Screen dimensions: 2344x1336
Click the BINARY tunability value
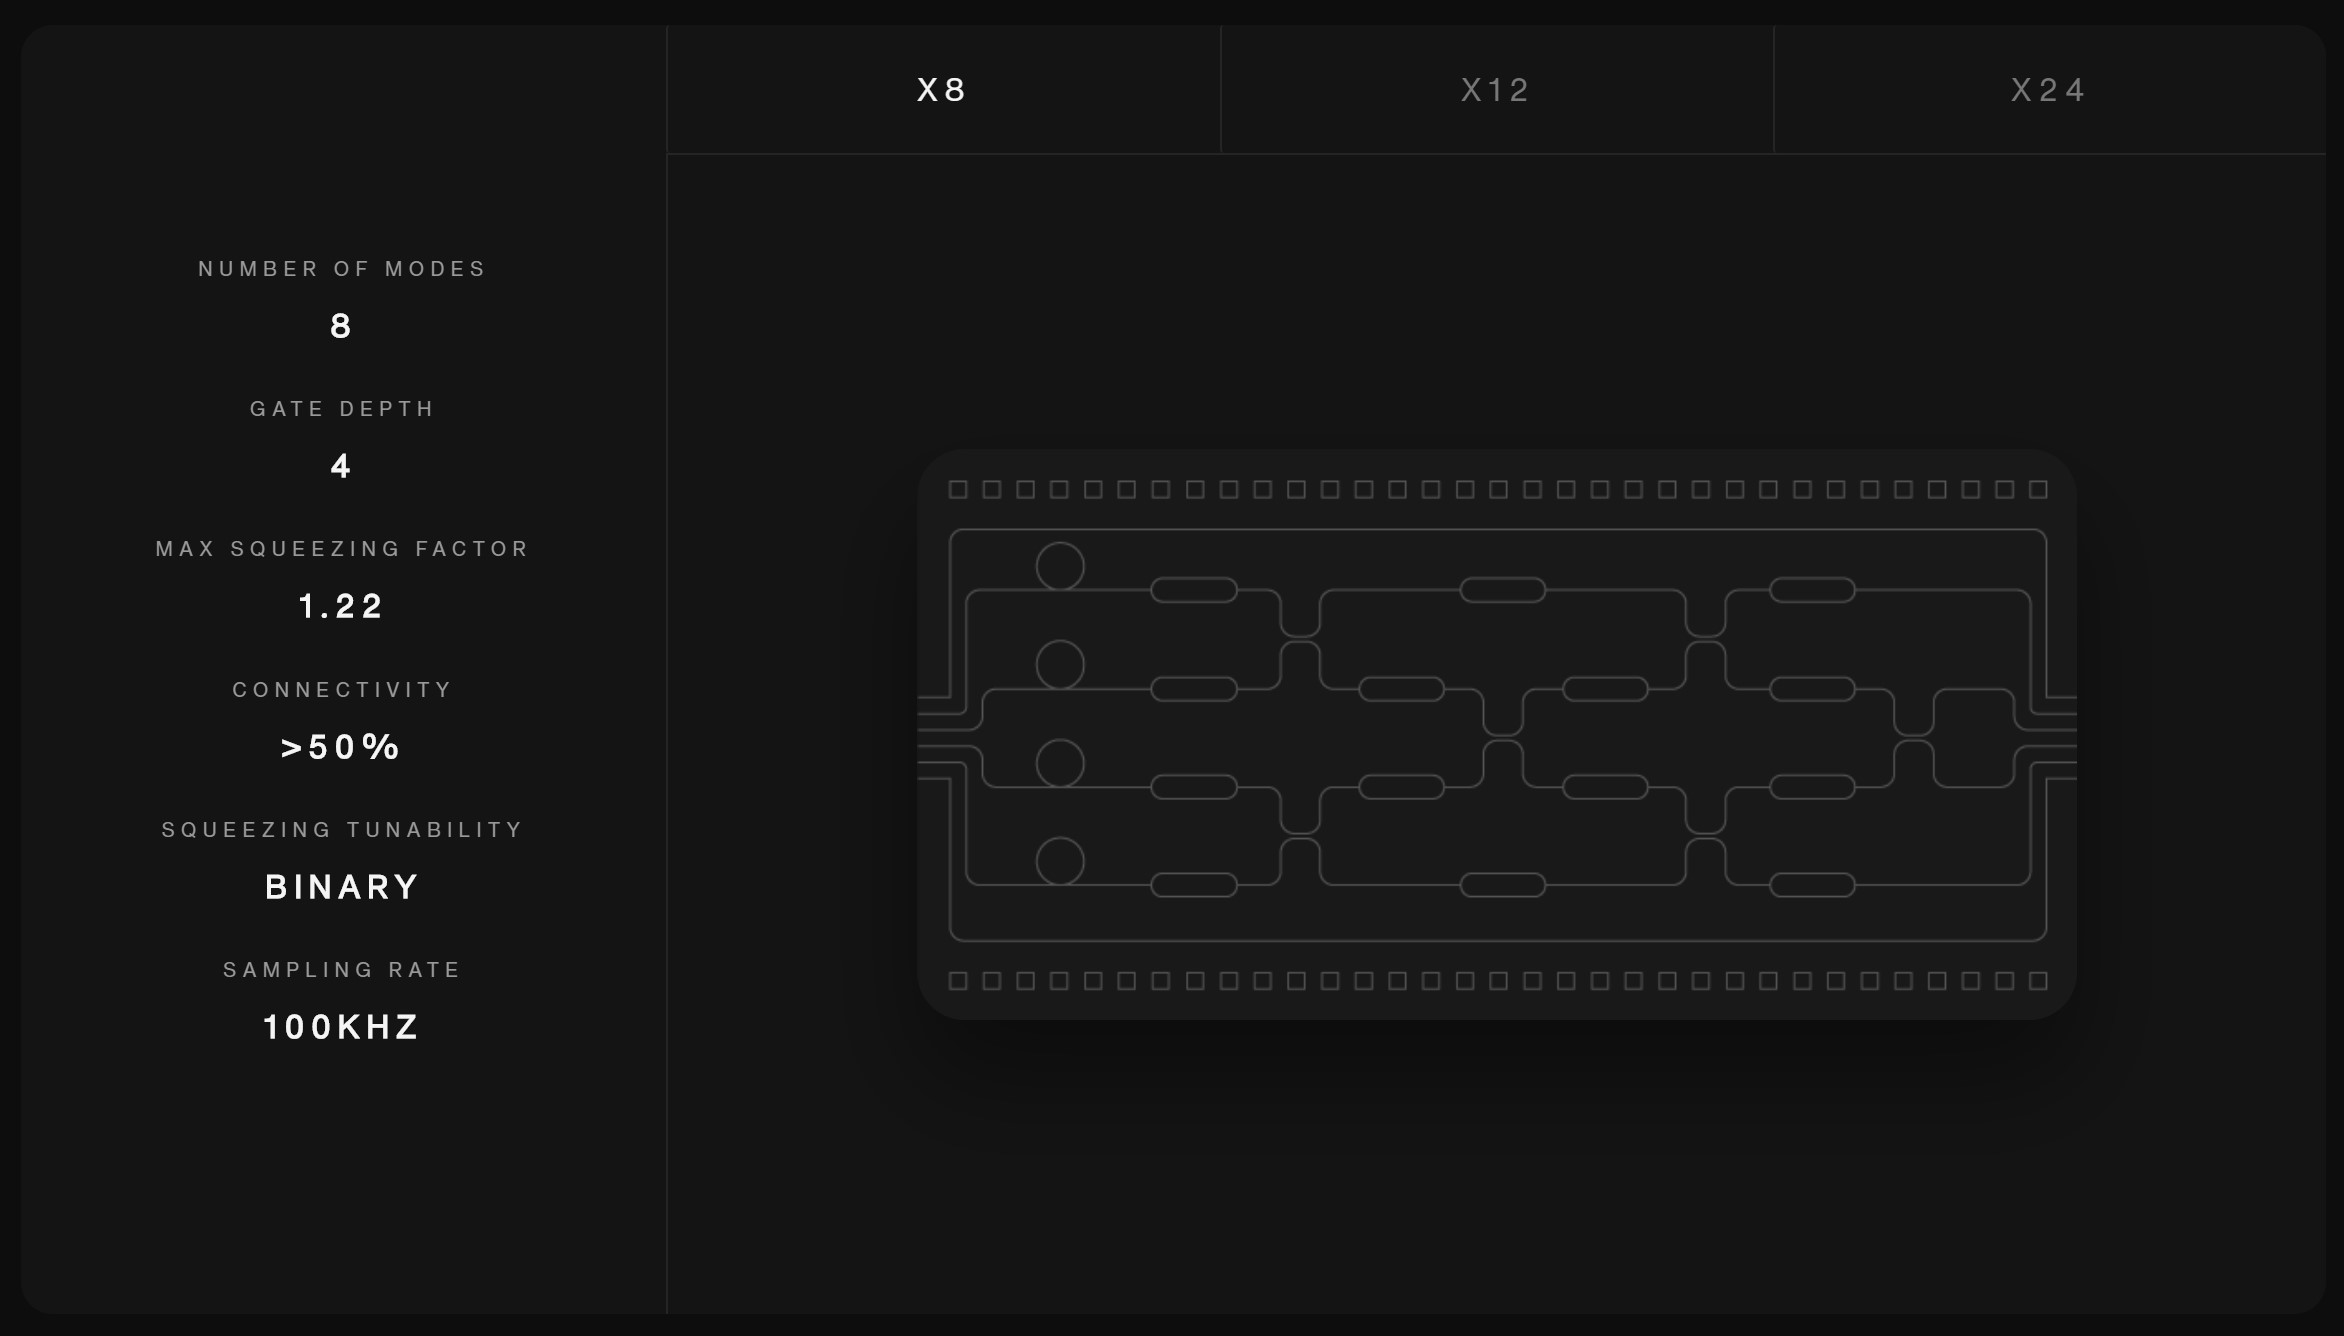click(x=342, y=887)
